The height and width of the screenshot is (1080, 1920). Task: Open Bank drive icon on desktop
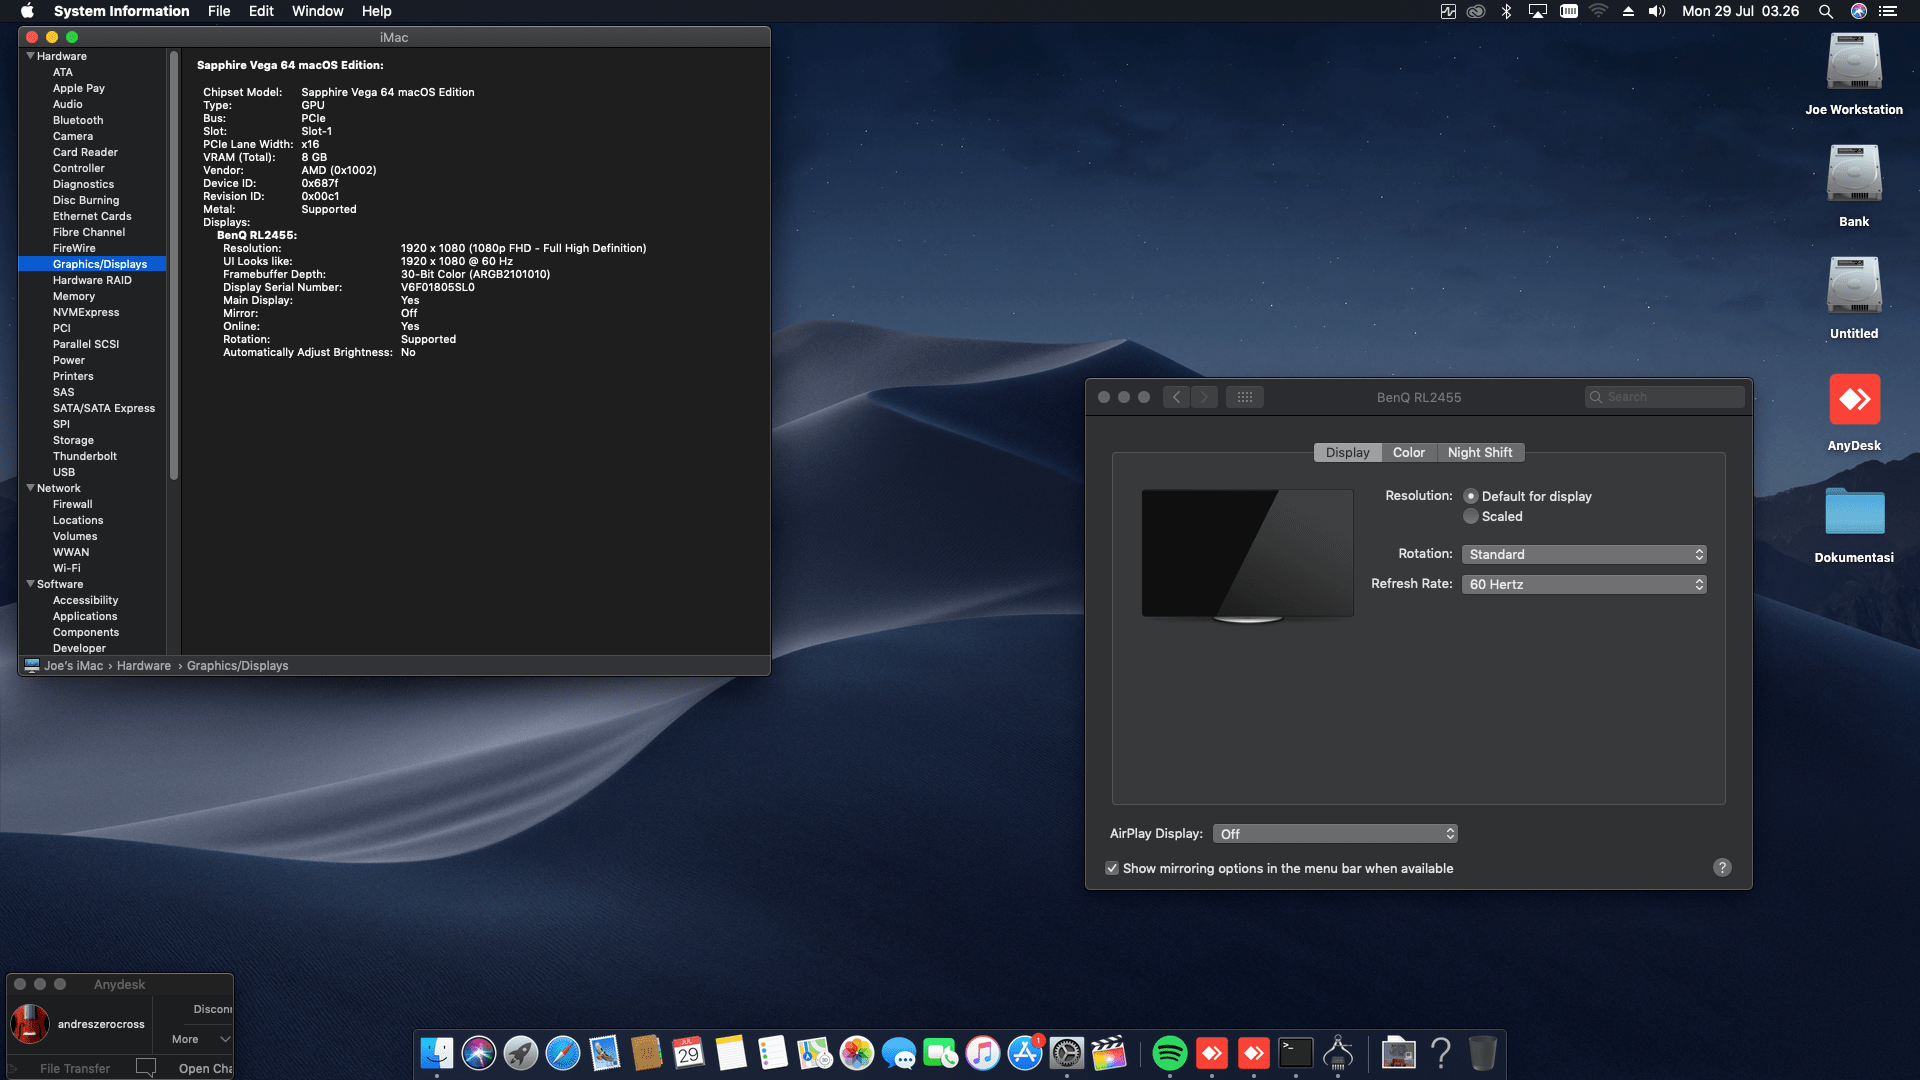pyautogui.click(x=1854, y=174)
